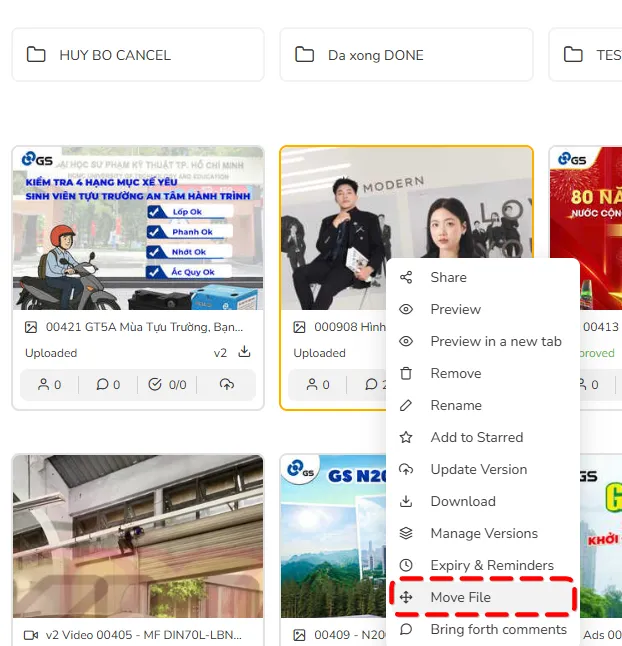Viewport: 622px width, 646px height.
Task: Open the Da xong DONE folder
Action: point(407,55)
